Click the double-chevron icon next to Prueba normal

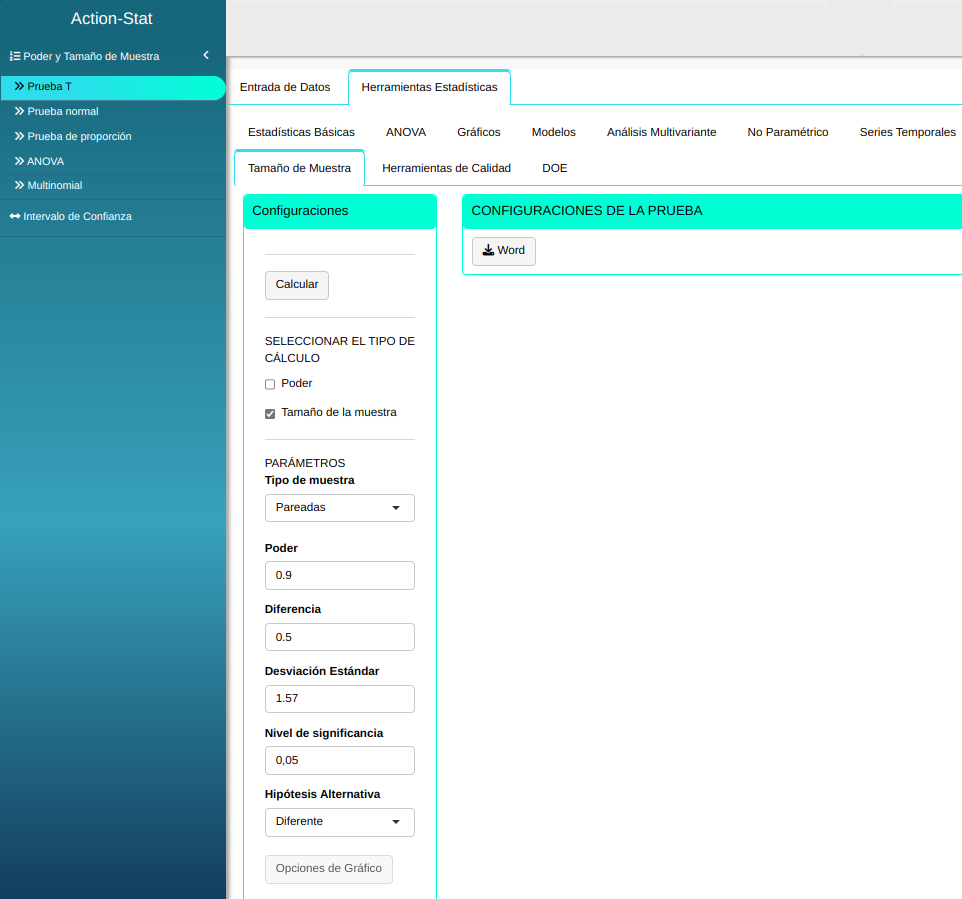coord(19,111)
